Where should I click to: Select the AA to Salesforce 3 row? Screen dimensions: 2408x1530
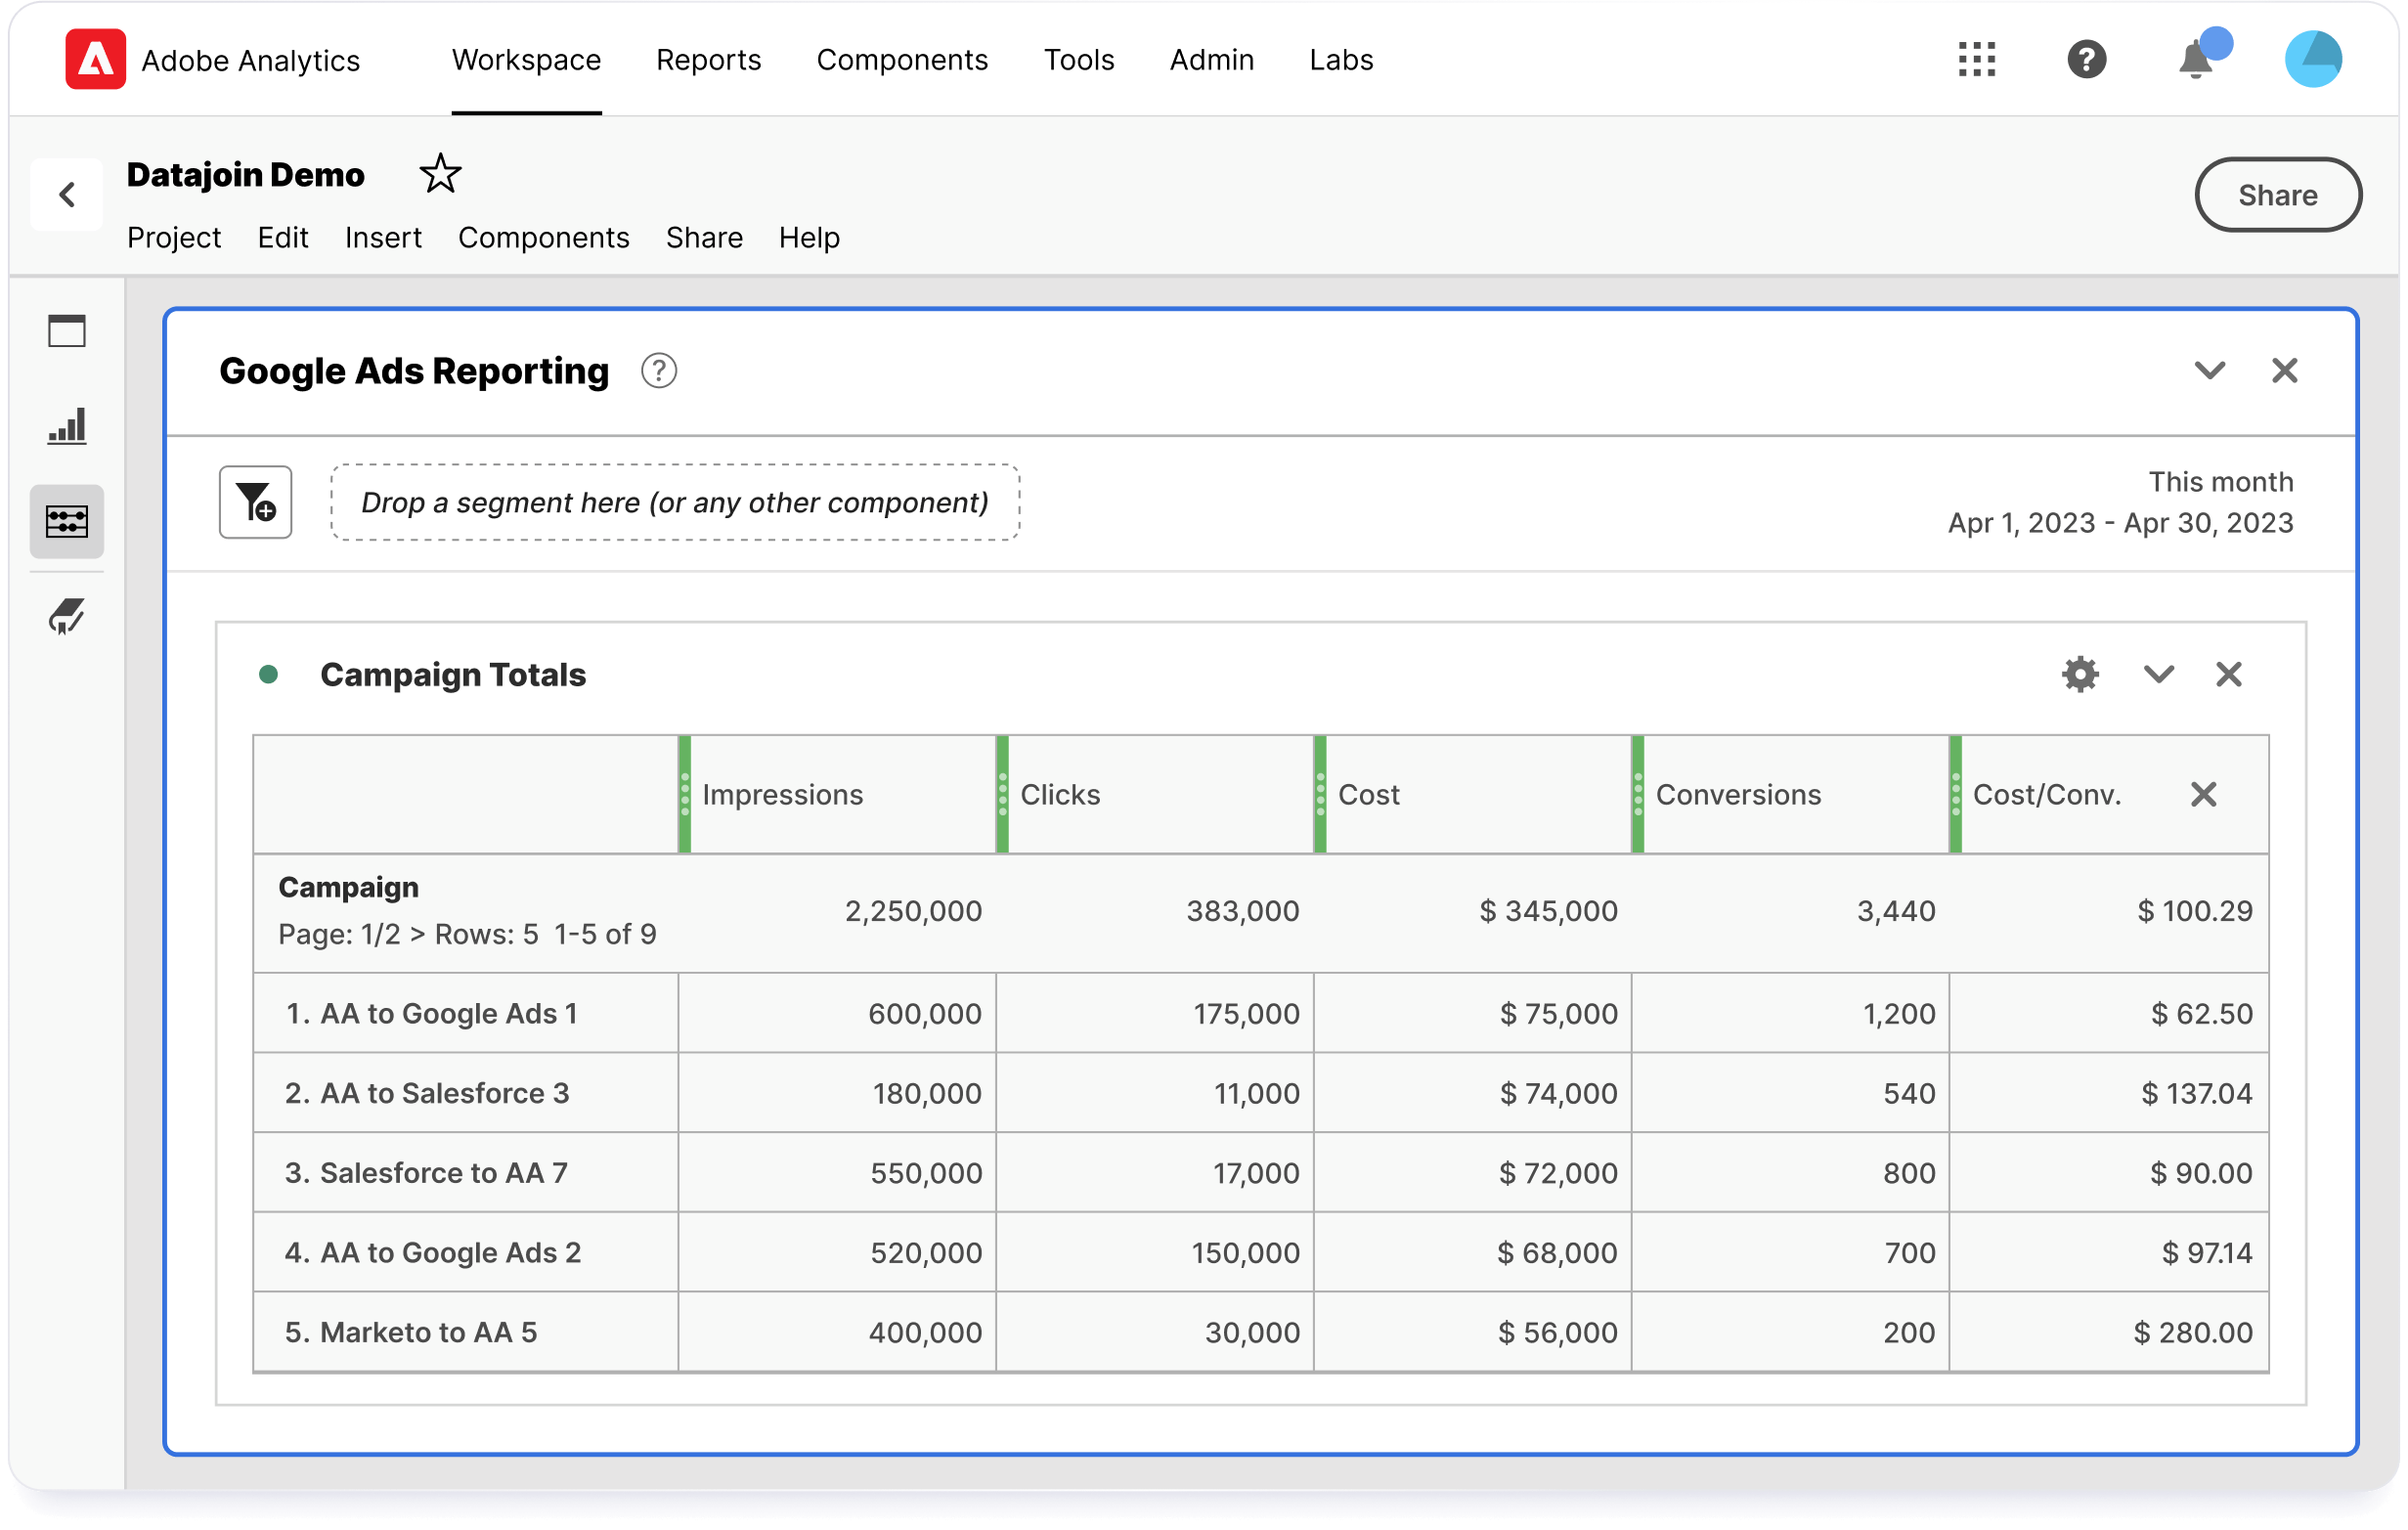click(x=1261, y=1093)
